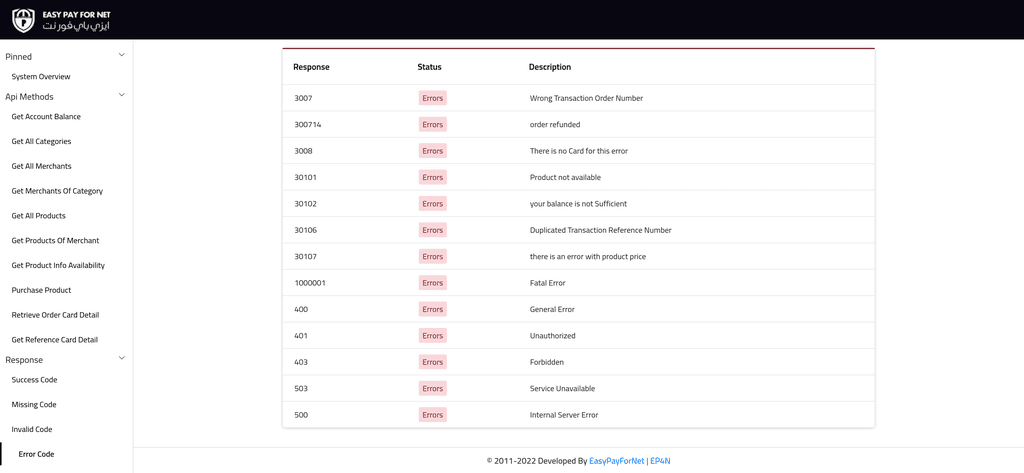Click the Description column header
The image size is (1024, 473).
pyautogui.click(x=550, y=67)
